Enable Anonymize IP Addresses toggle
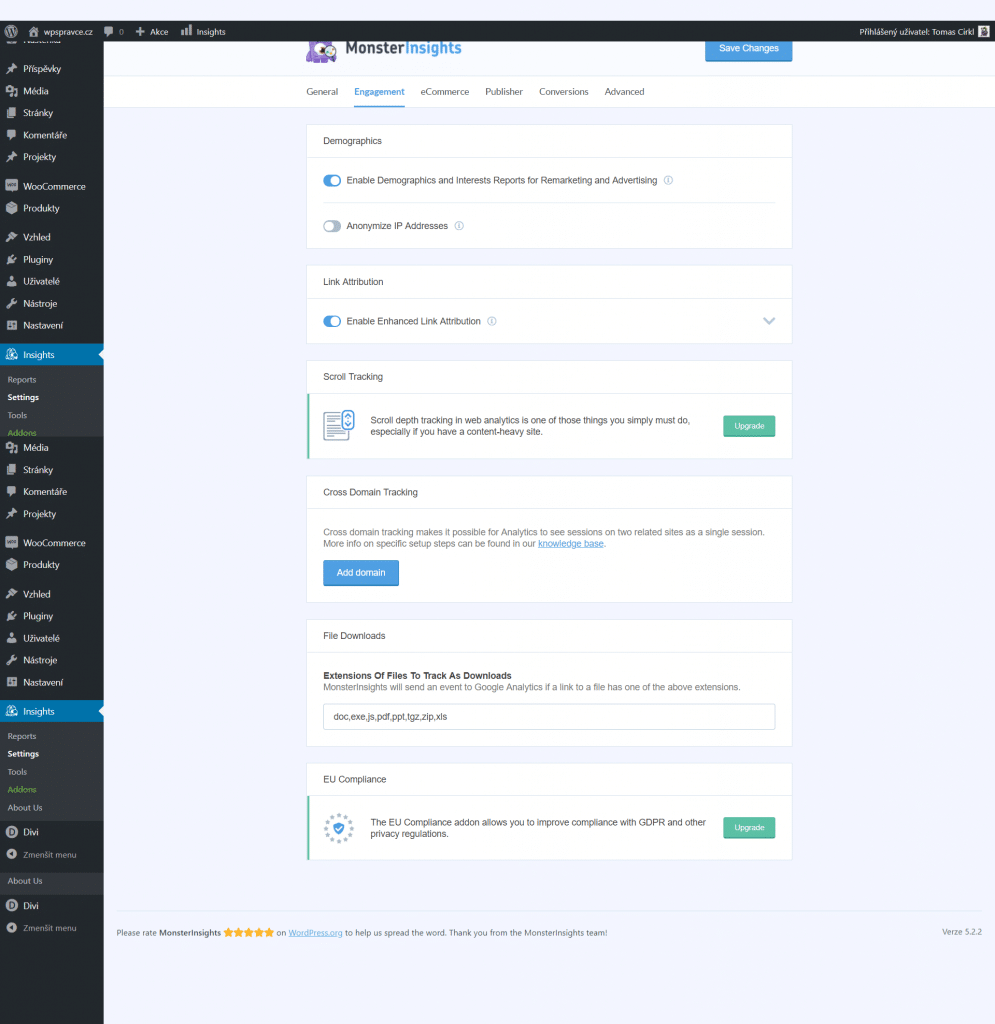The height and width of the screenshot is (1024, 995). (332, 226)
